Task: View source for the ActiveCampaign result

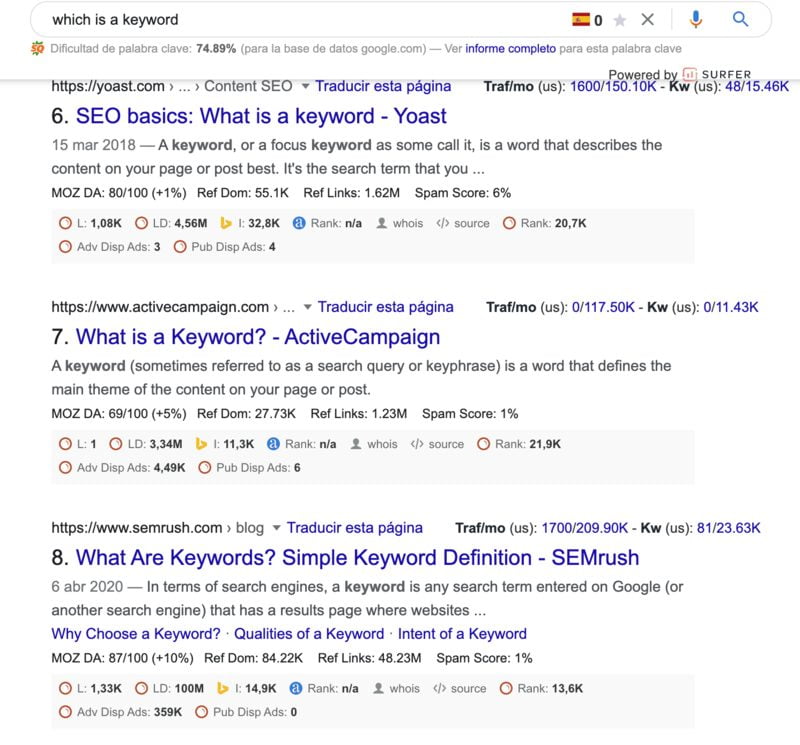Action: 437,444
